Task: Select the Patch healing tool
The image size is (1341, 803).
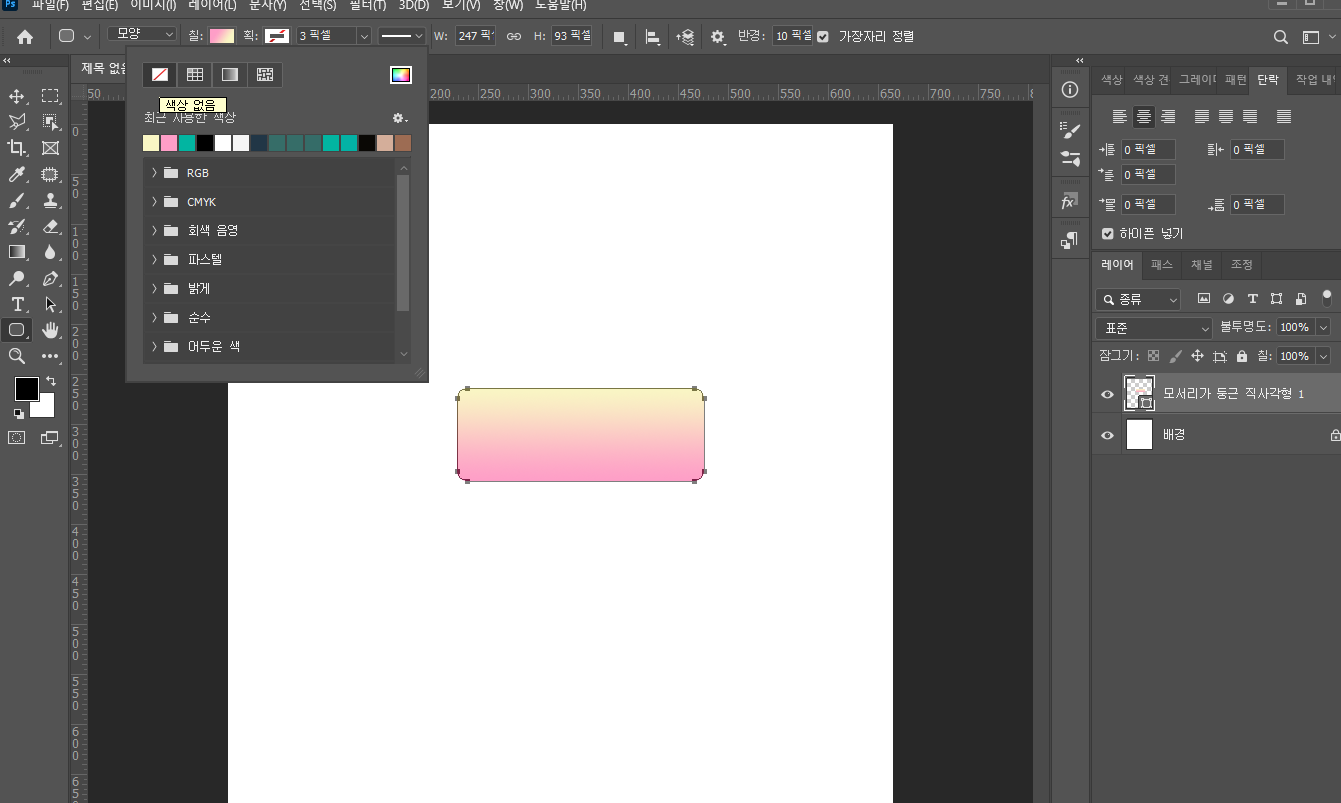Action: (50, 174)
